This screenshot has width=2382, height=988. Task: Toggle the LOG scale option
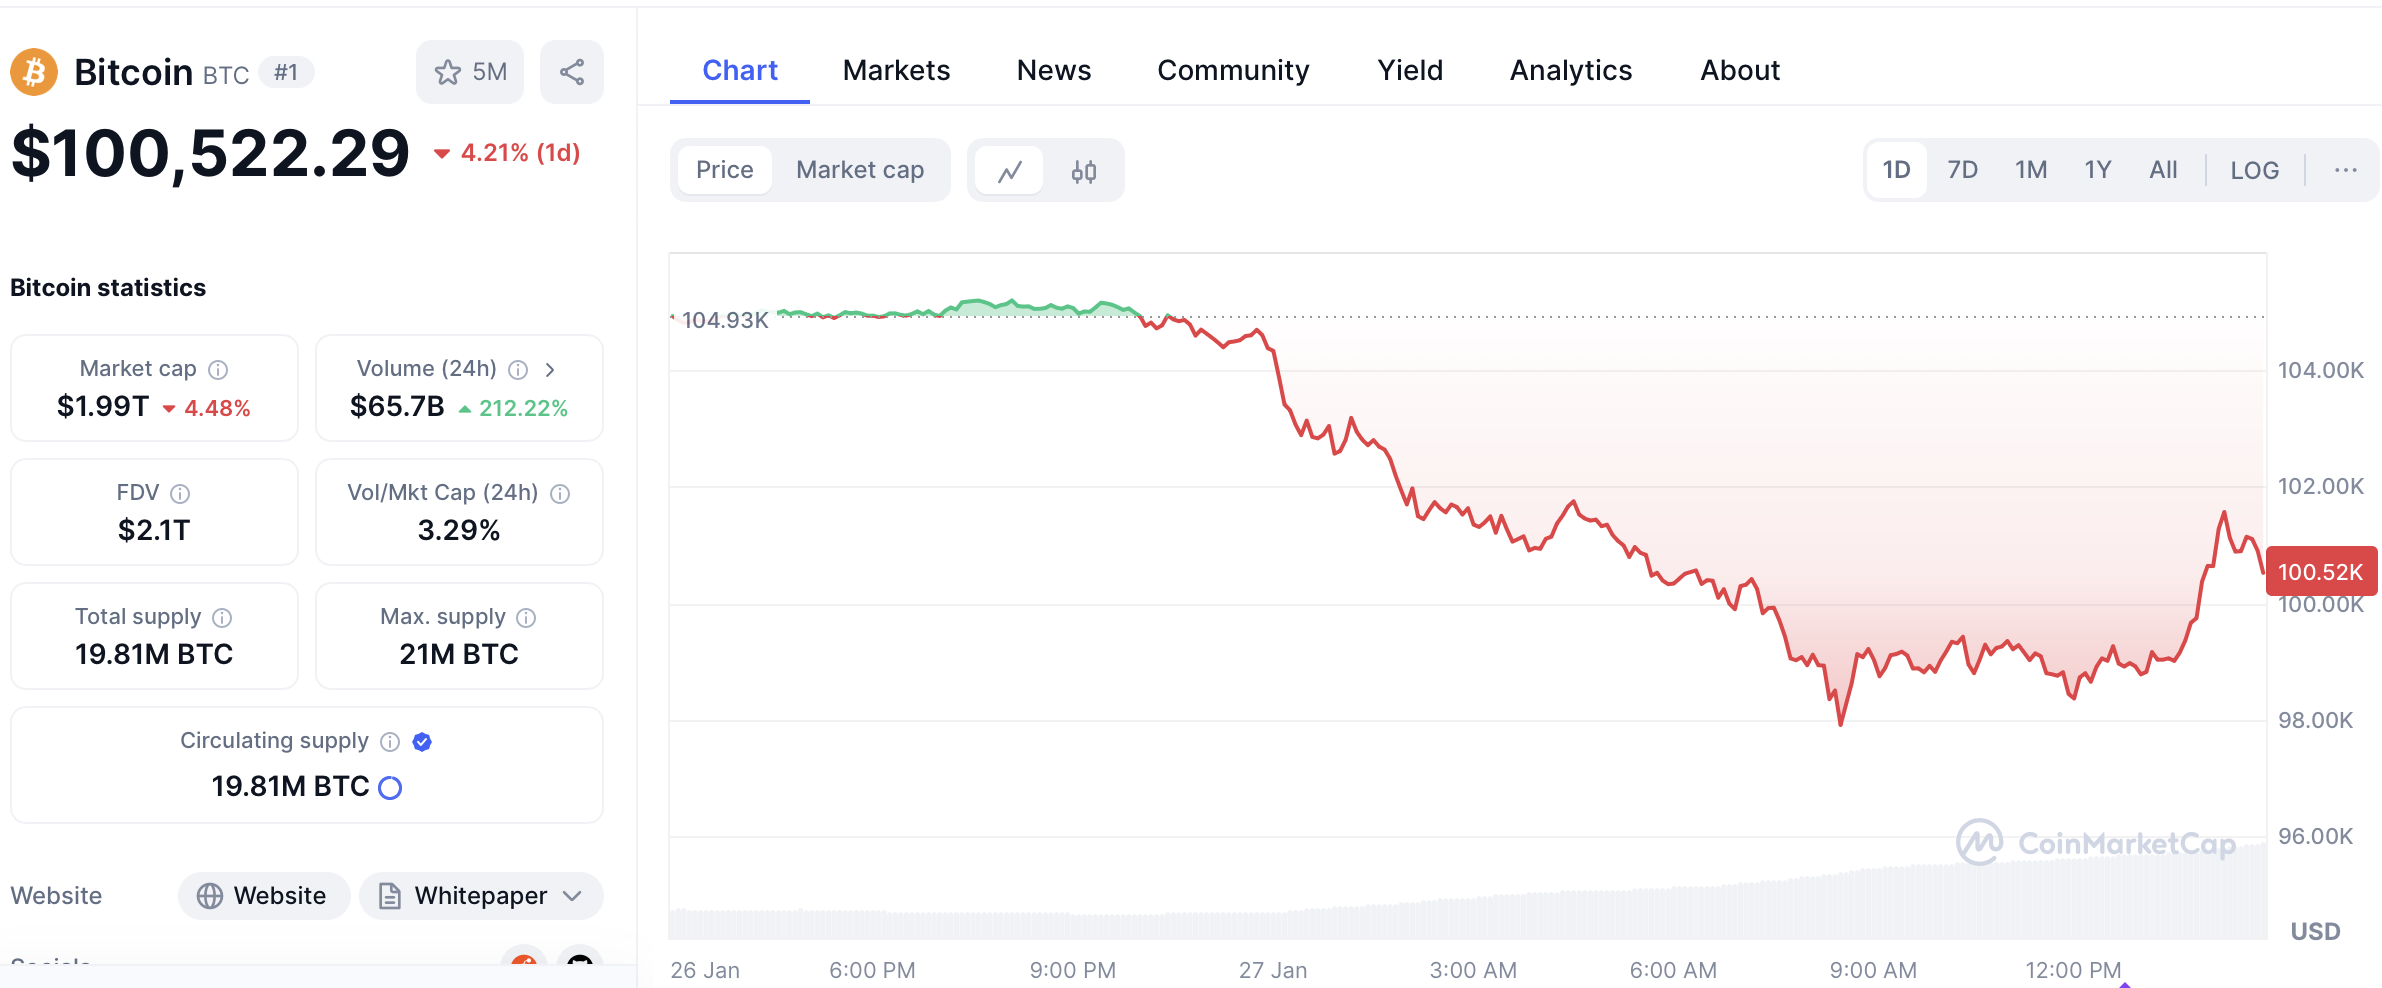(x=2254, y=170)
